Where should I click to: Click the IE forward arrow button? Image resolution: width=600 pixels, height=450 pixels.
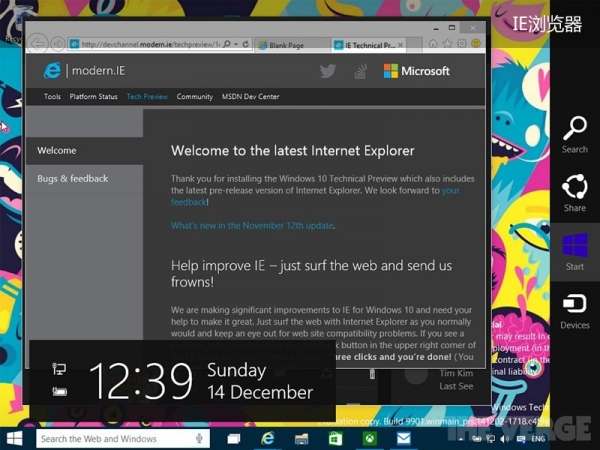(58, 44)
